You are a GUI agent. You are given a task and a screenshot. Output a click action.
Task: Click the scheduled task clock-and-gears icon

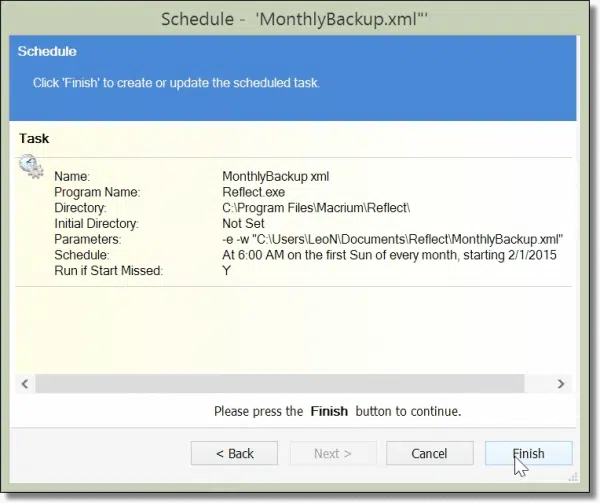(31, 166)
